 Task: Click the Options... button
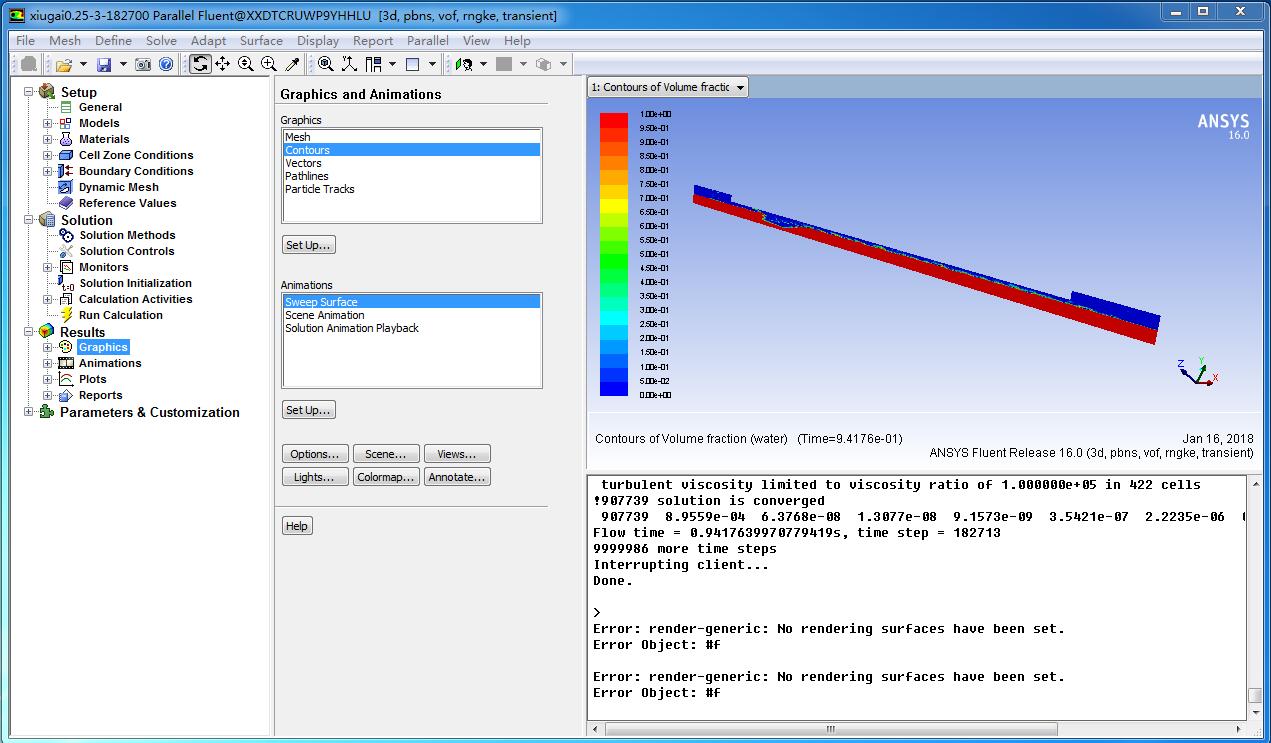[x=316, y=454]
